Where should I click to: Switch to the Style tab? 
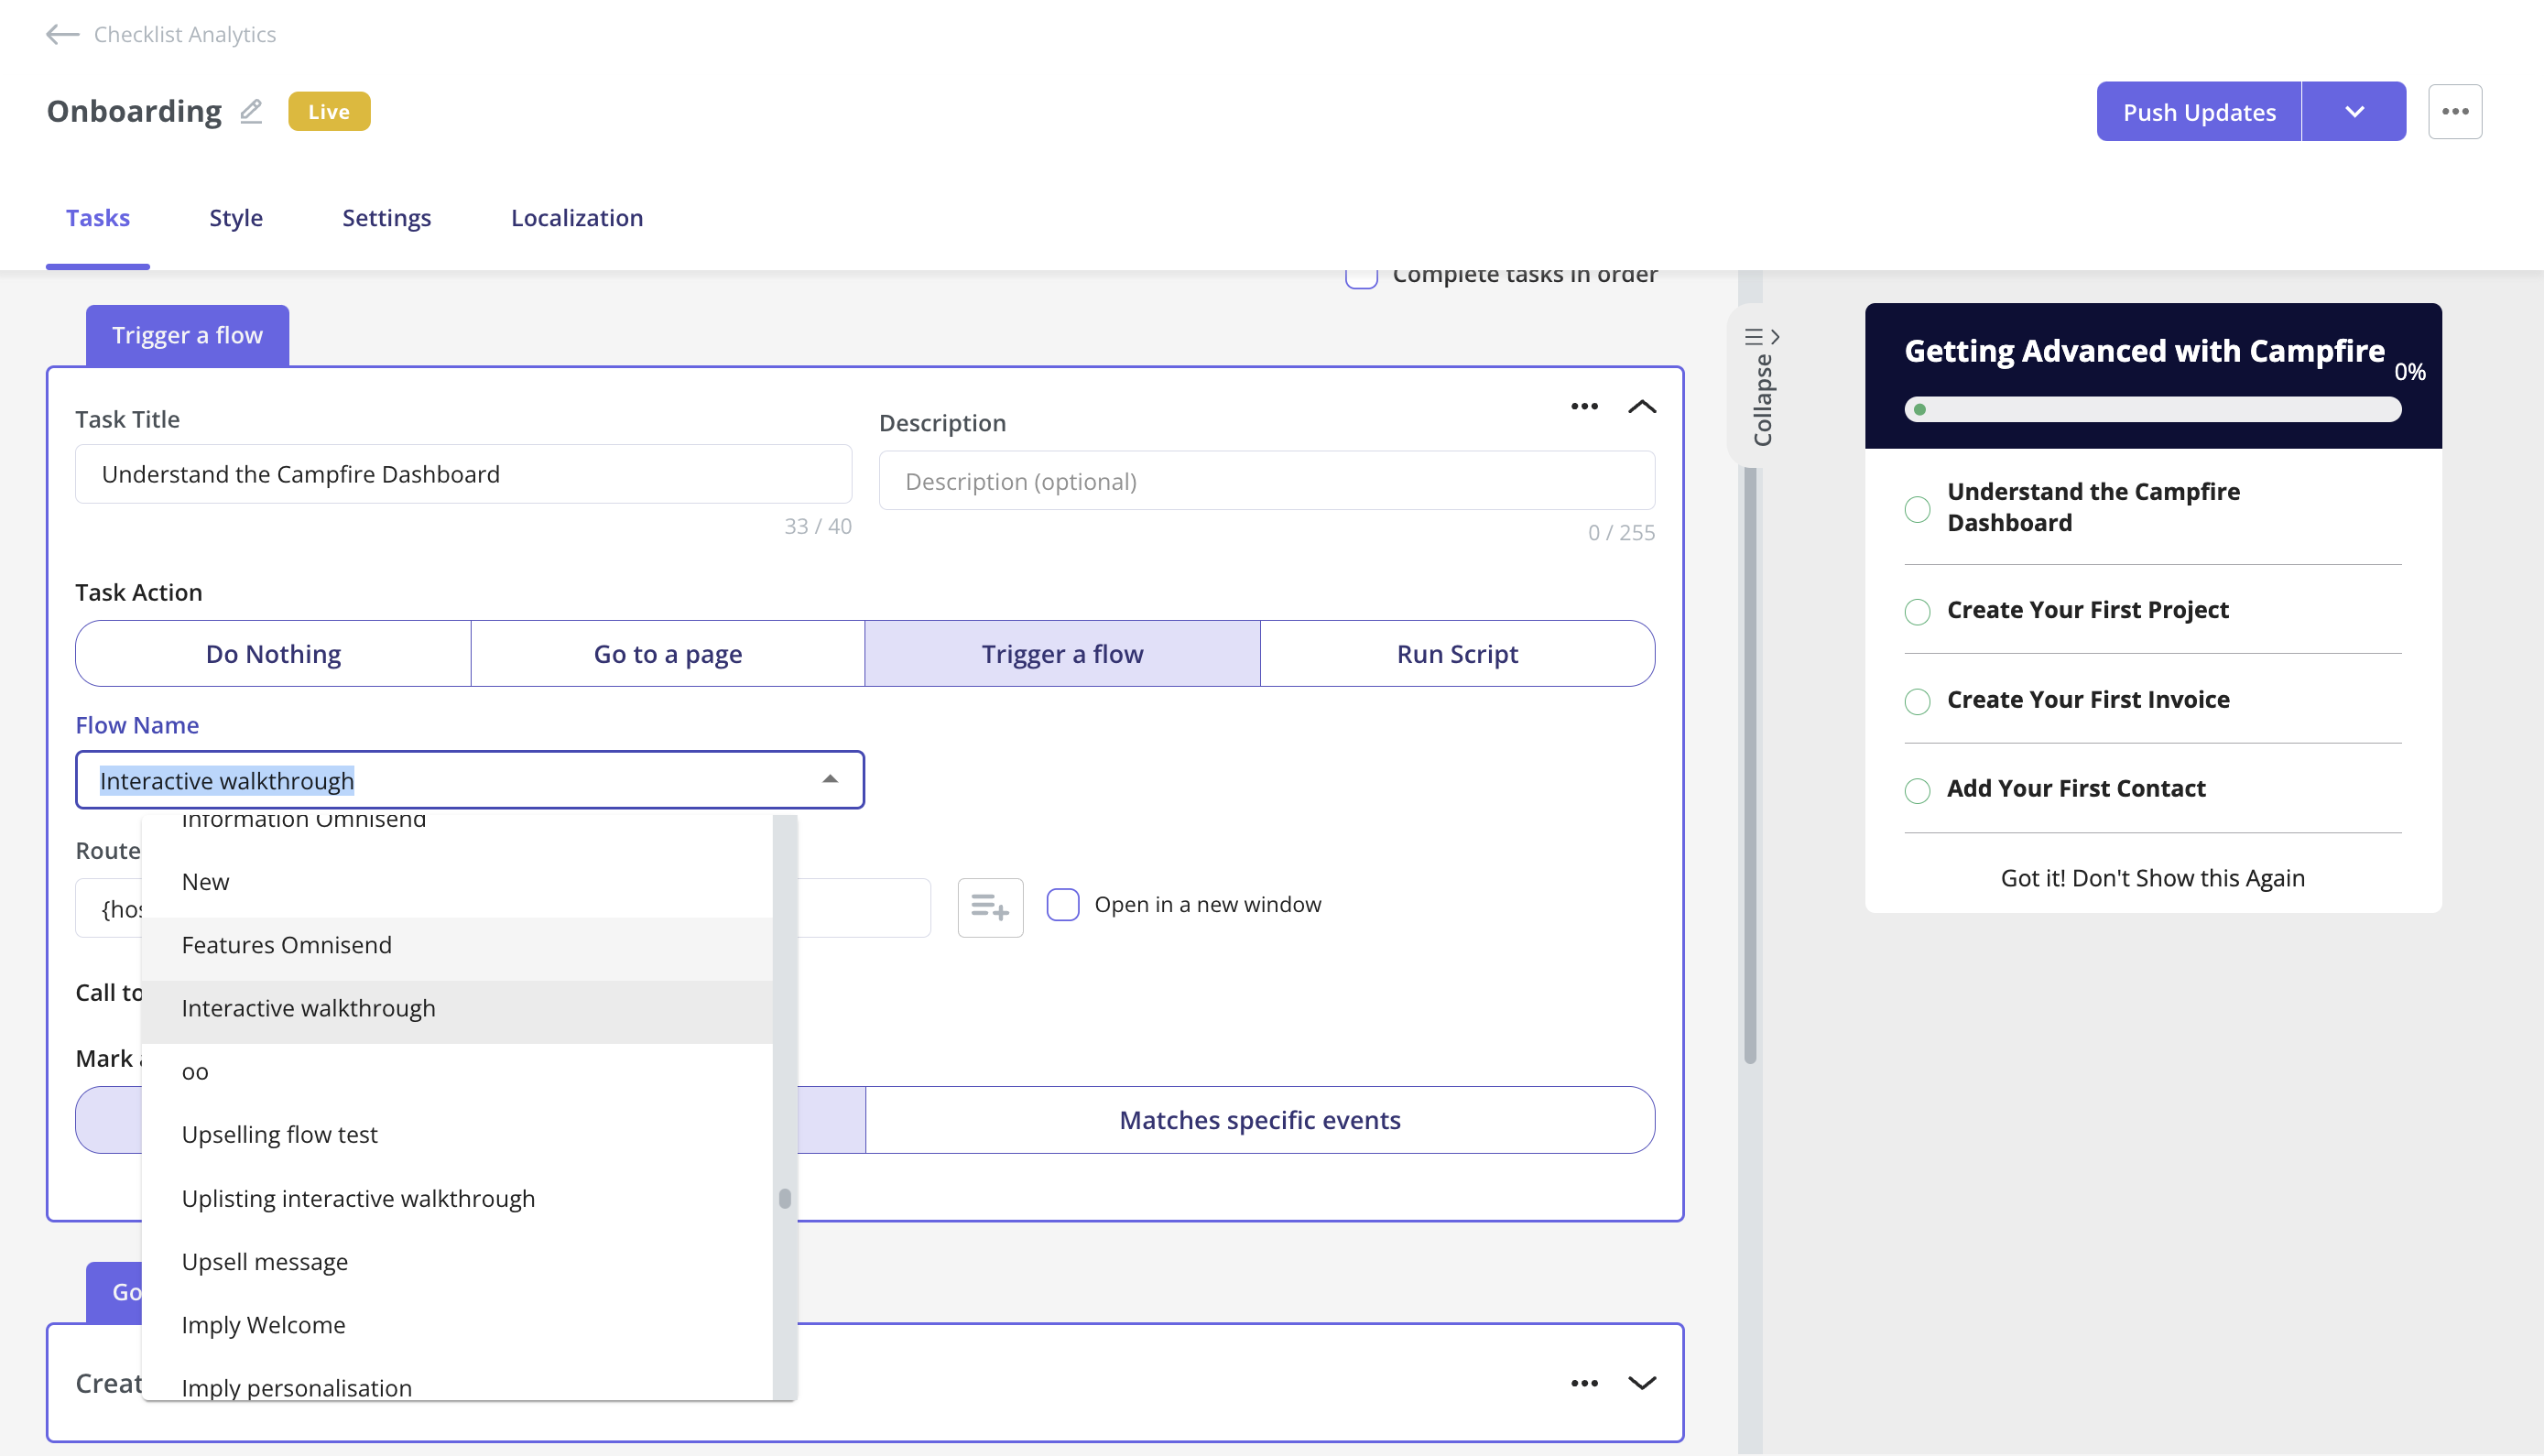[236, 217]
